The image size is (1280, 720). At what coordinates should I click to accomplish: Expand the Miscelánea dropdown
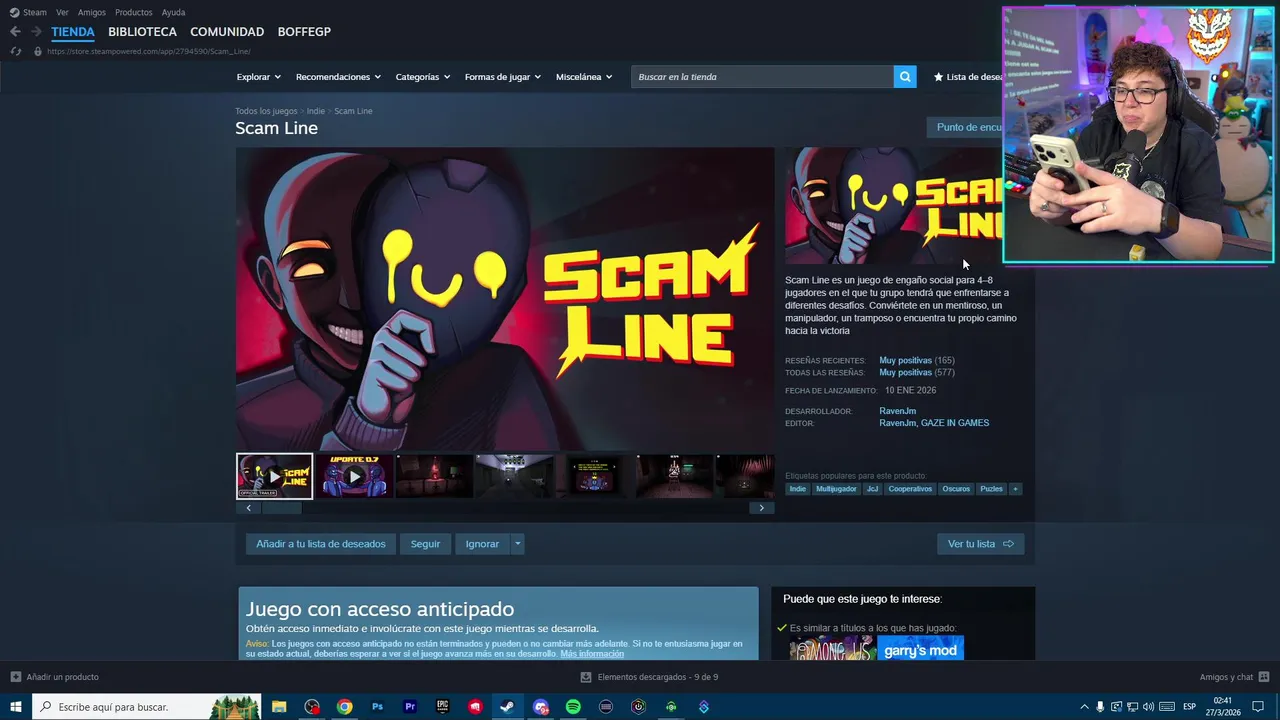tap(584, 77)
